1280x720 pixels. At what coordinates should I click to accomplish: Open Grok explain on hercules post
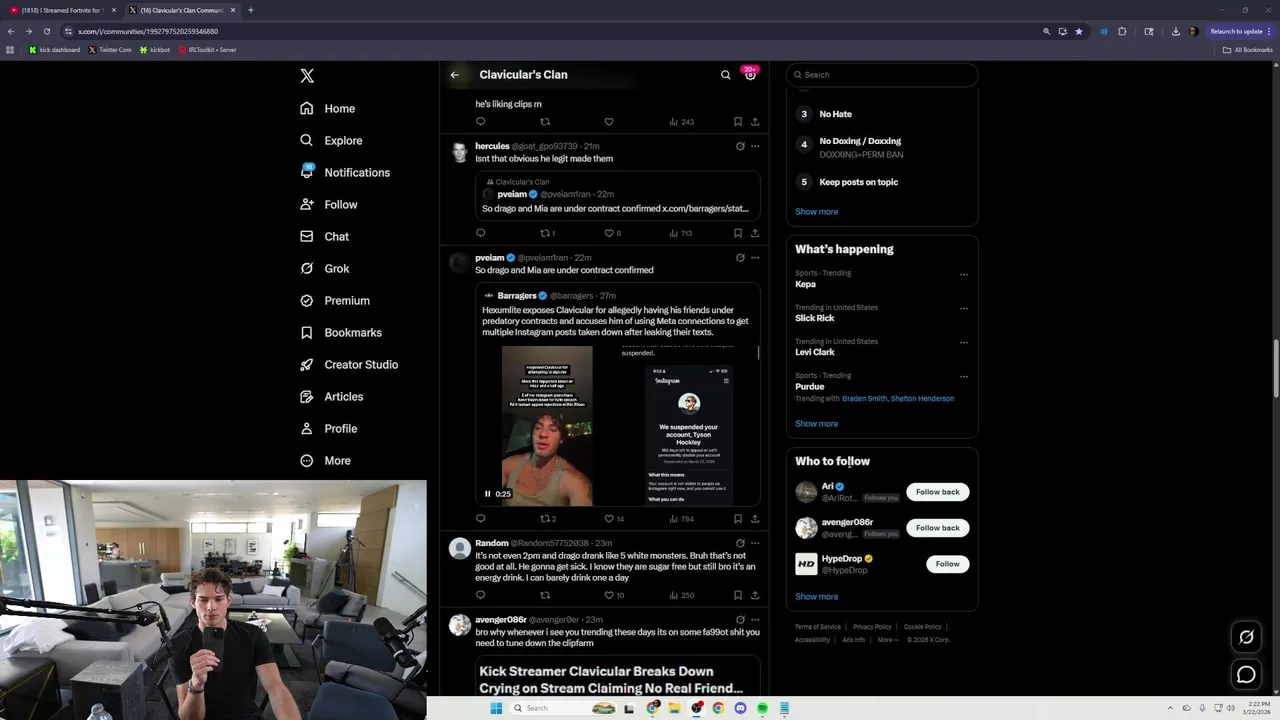tap(740, 146)
